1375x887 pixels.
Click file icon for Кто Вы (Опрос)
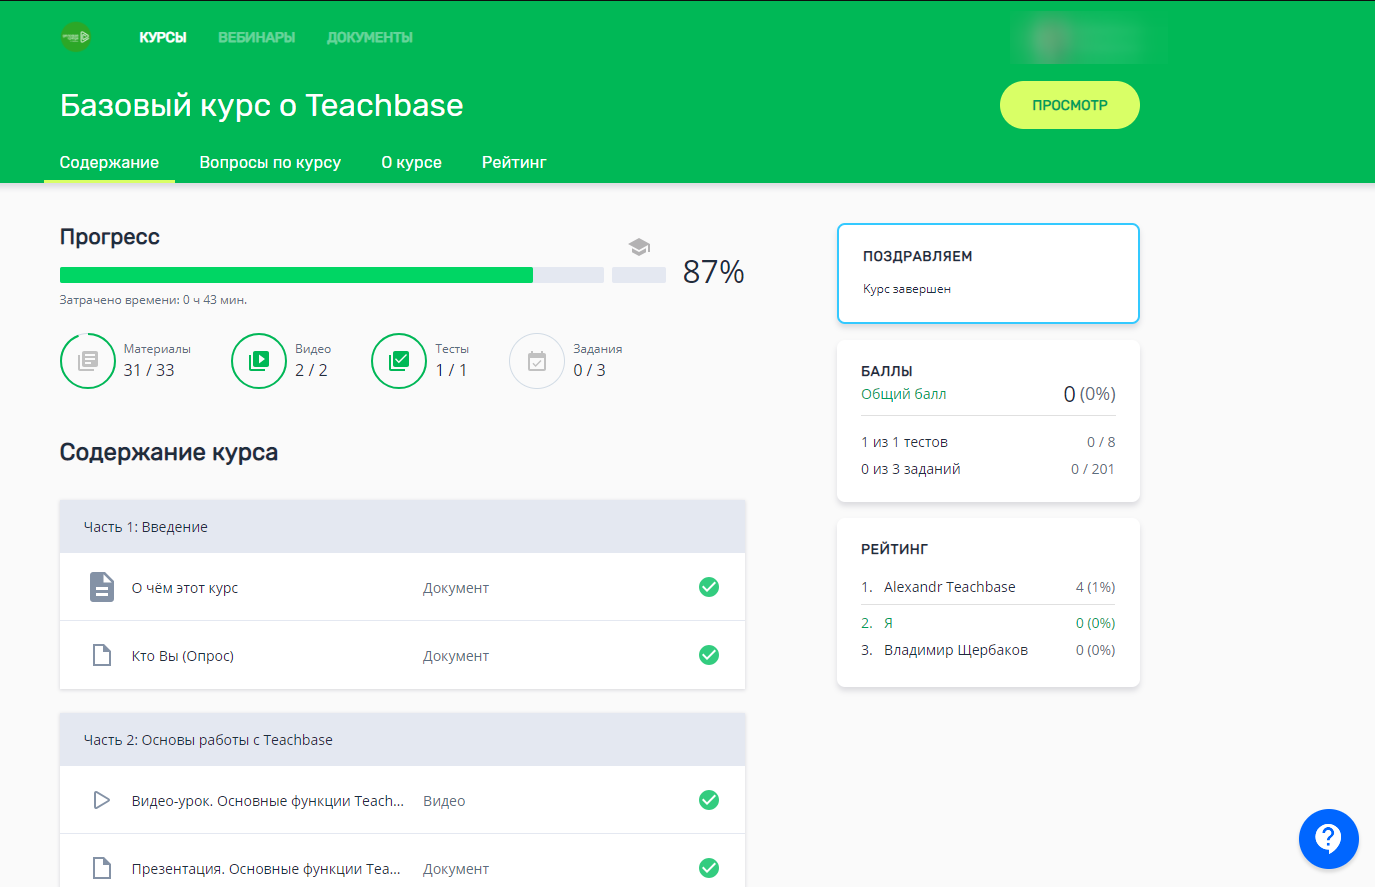[102, 655]
